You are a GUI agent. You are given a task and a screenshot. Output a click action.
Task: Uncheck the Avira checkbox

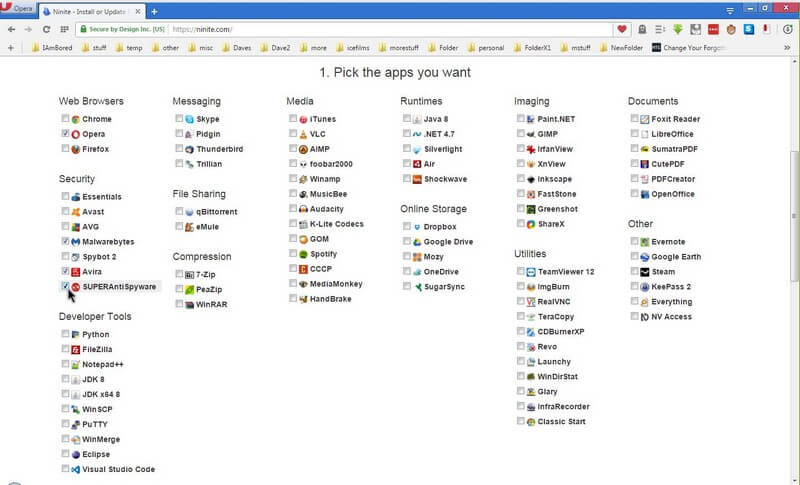(x=65, y=271)
